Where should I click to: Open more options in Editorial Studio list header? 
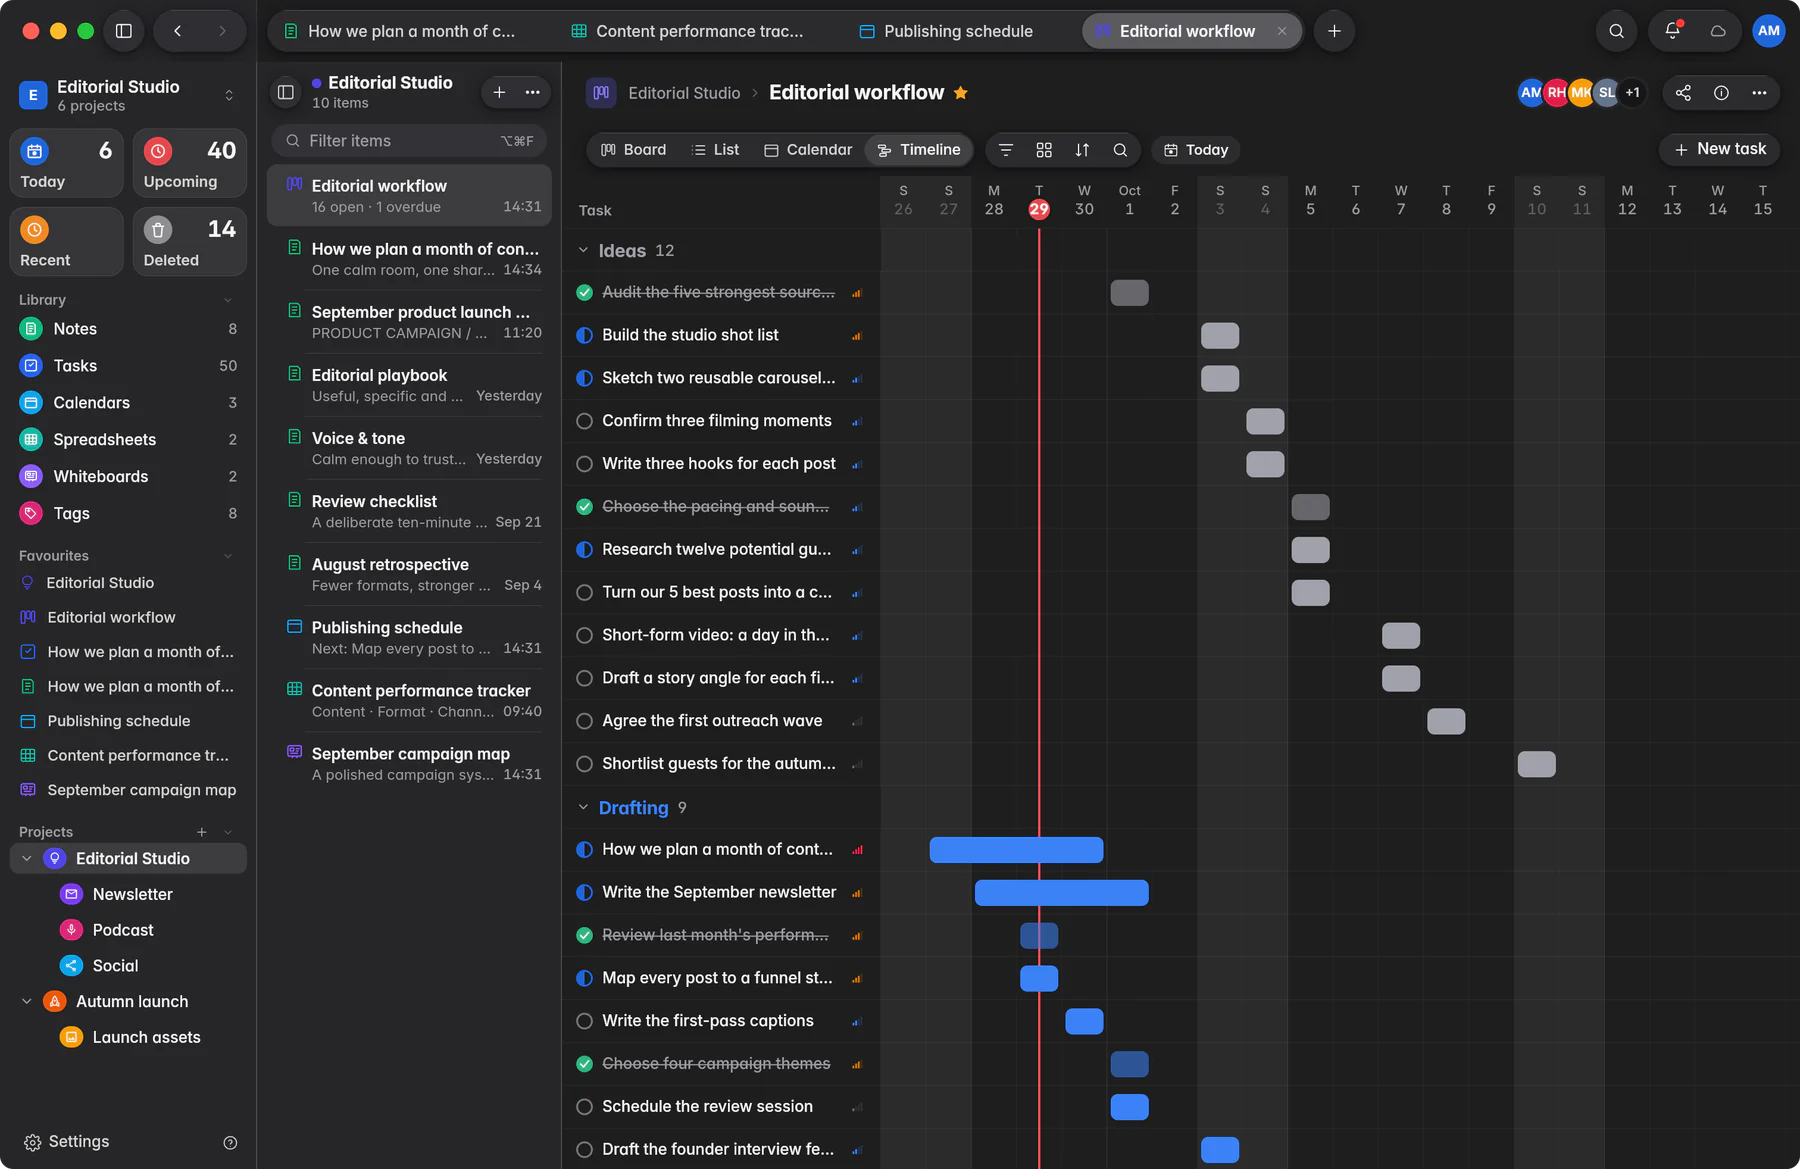click(x=533, y=92)
